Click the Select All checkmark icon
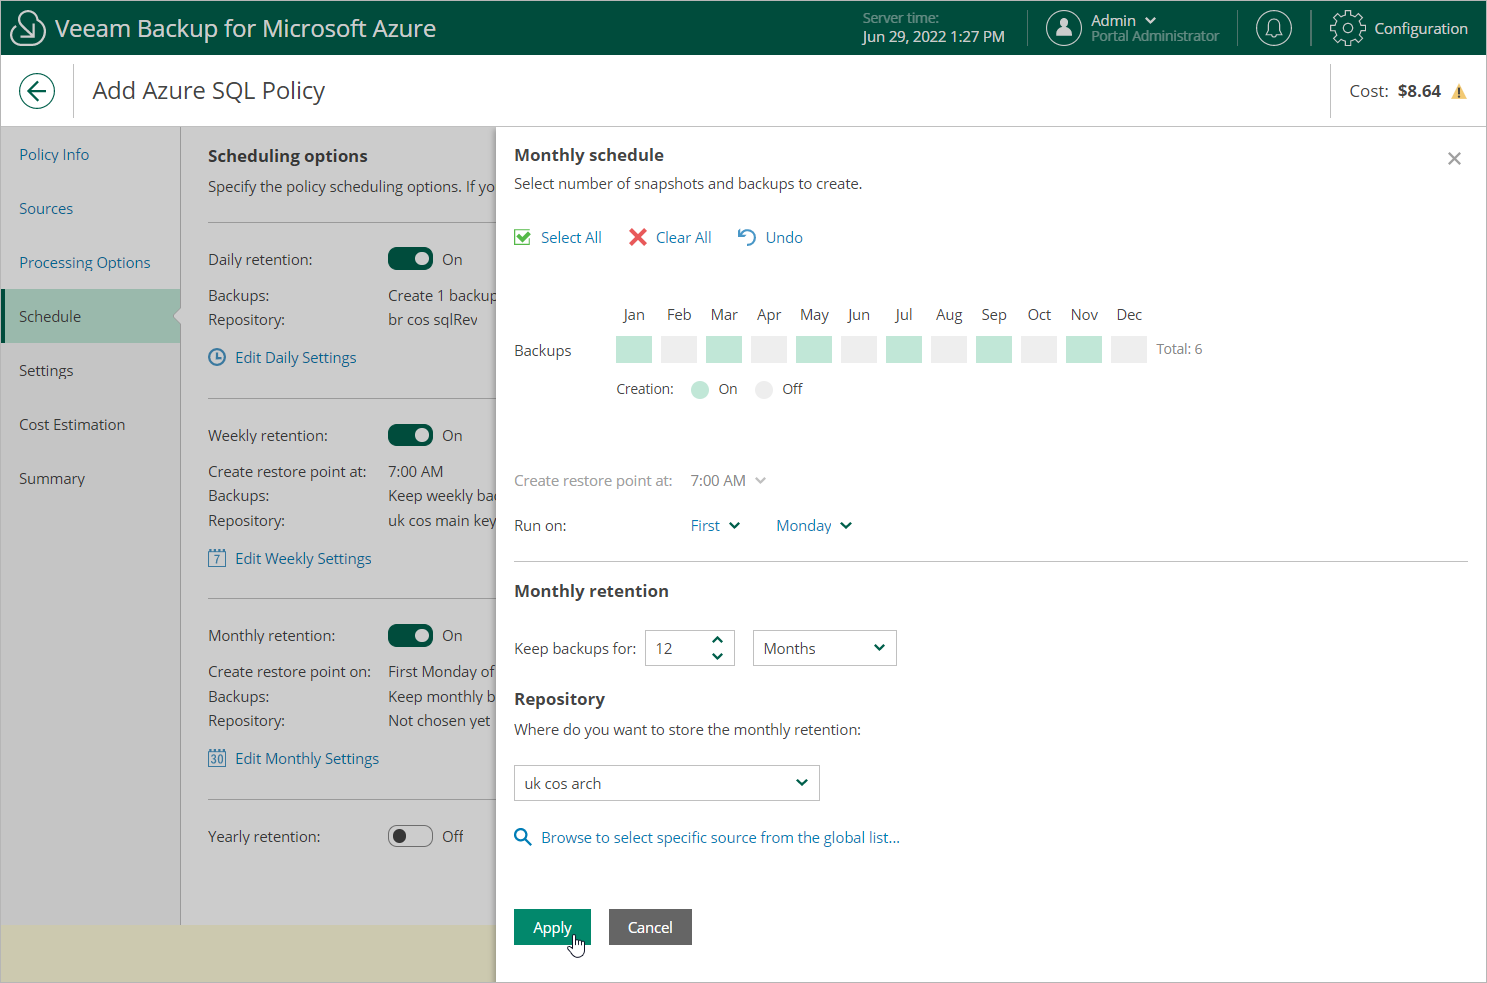 (x=522, y=237)
